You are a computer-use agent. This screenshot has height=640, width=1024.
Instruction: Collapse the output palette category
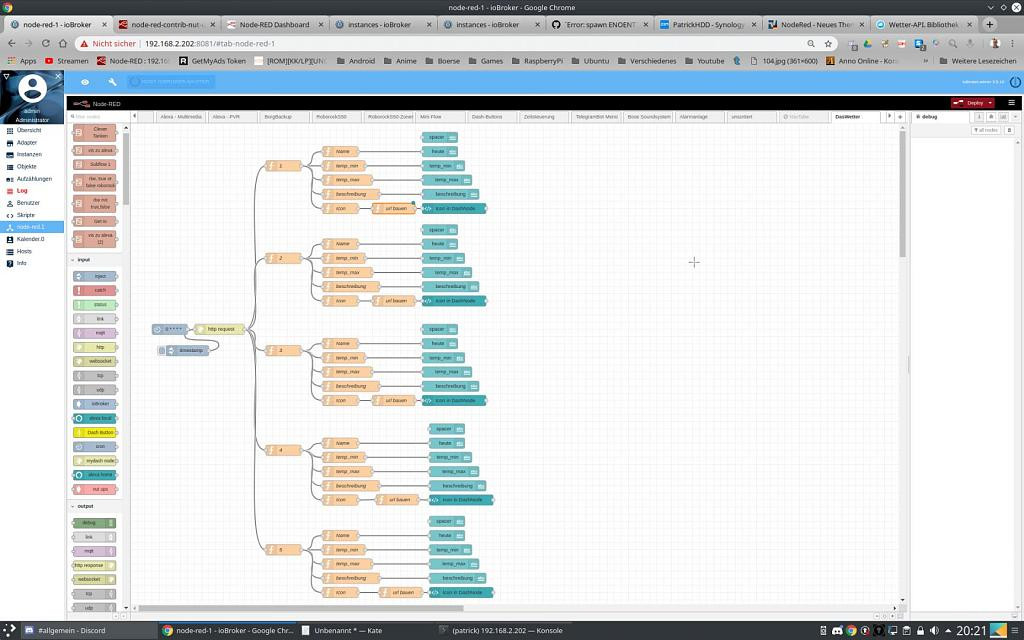(83, 506)
